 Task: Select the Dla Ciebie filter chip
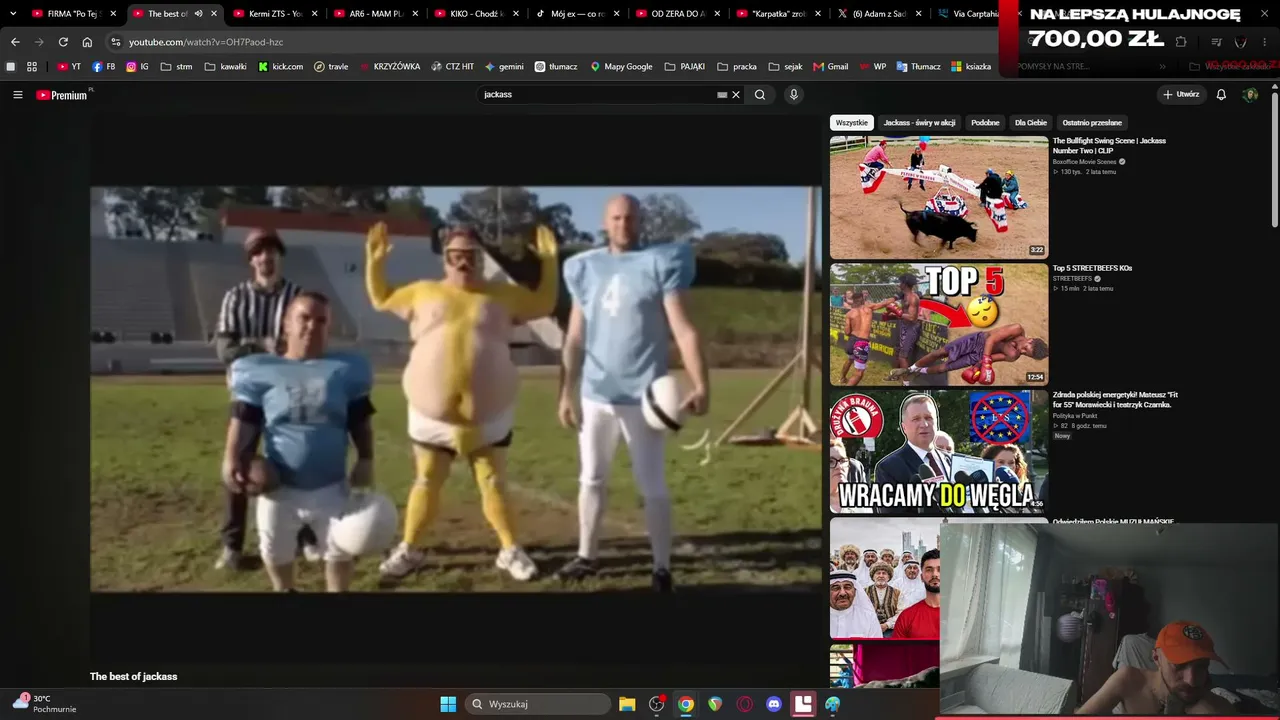tap(1031, 123)
